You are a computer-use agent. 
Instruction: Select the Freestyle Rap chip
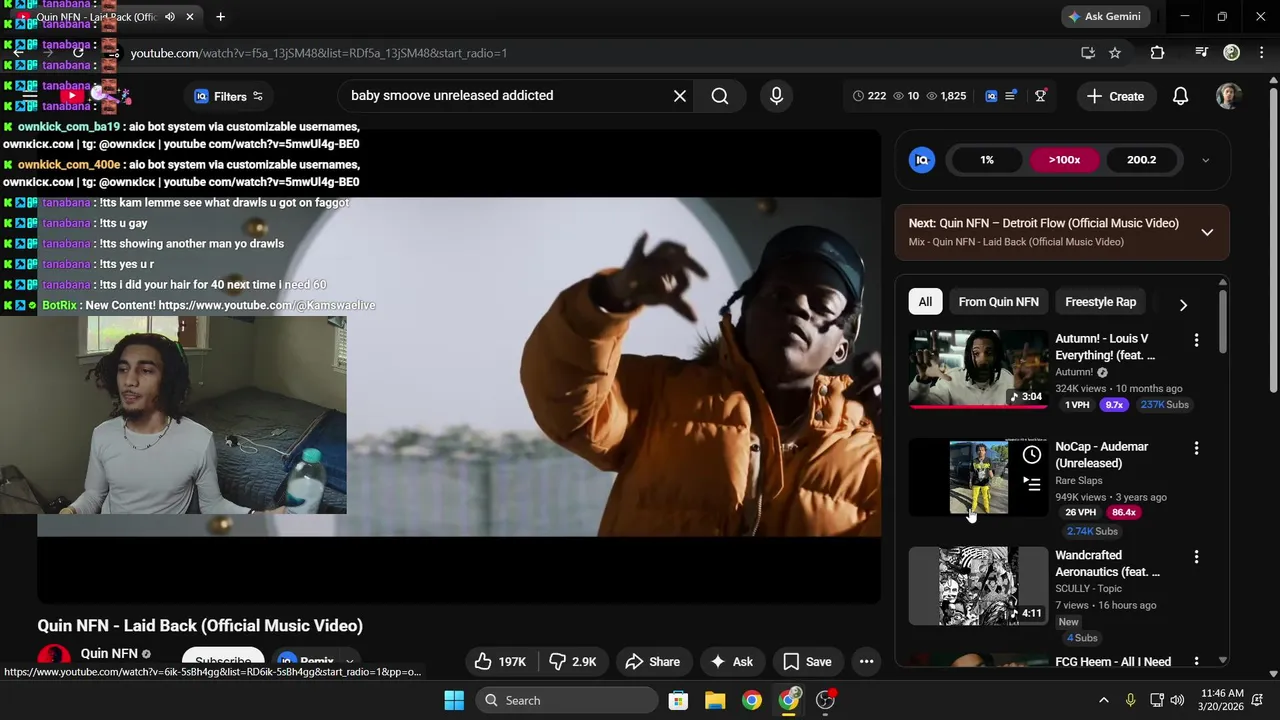pyautogui.click(x=1100, y=302)
